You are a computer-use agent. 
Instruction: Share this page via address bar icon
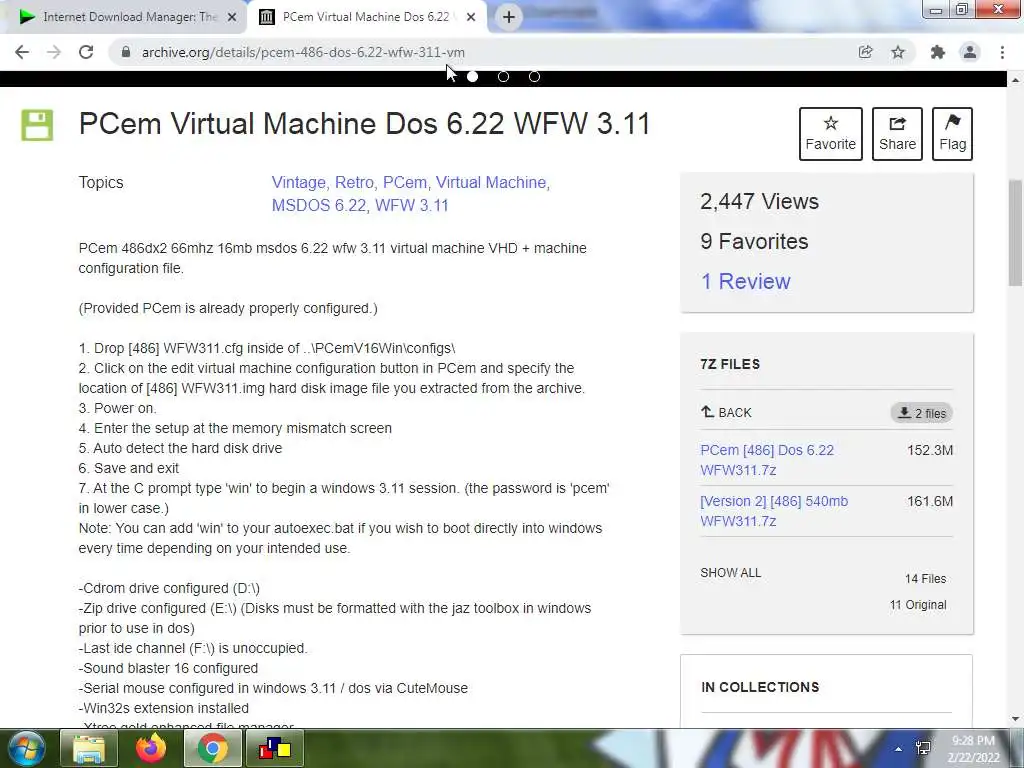(865, 52)
